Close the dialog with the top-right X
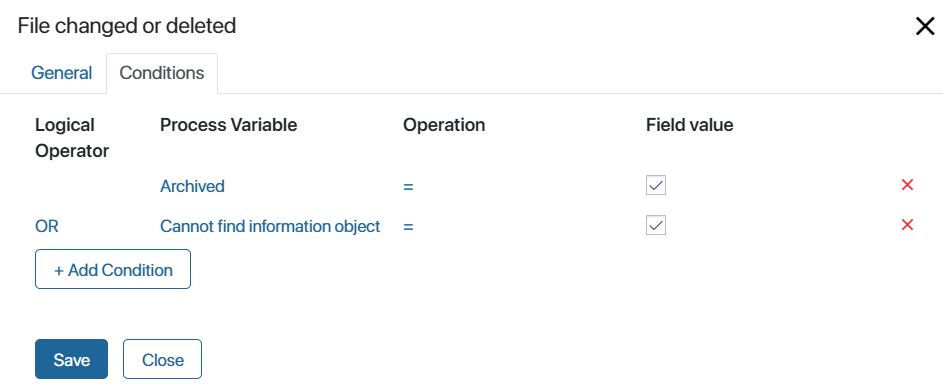Screen dimensions: 943x384 [x=925, y=26]
